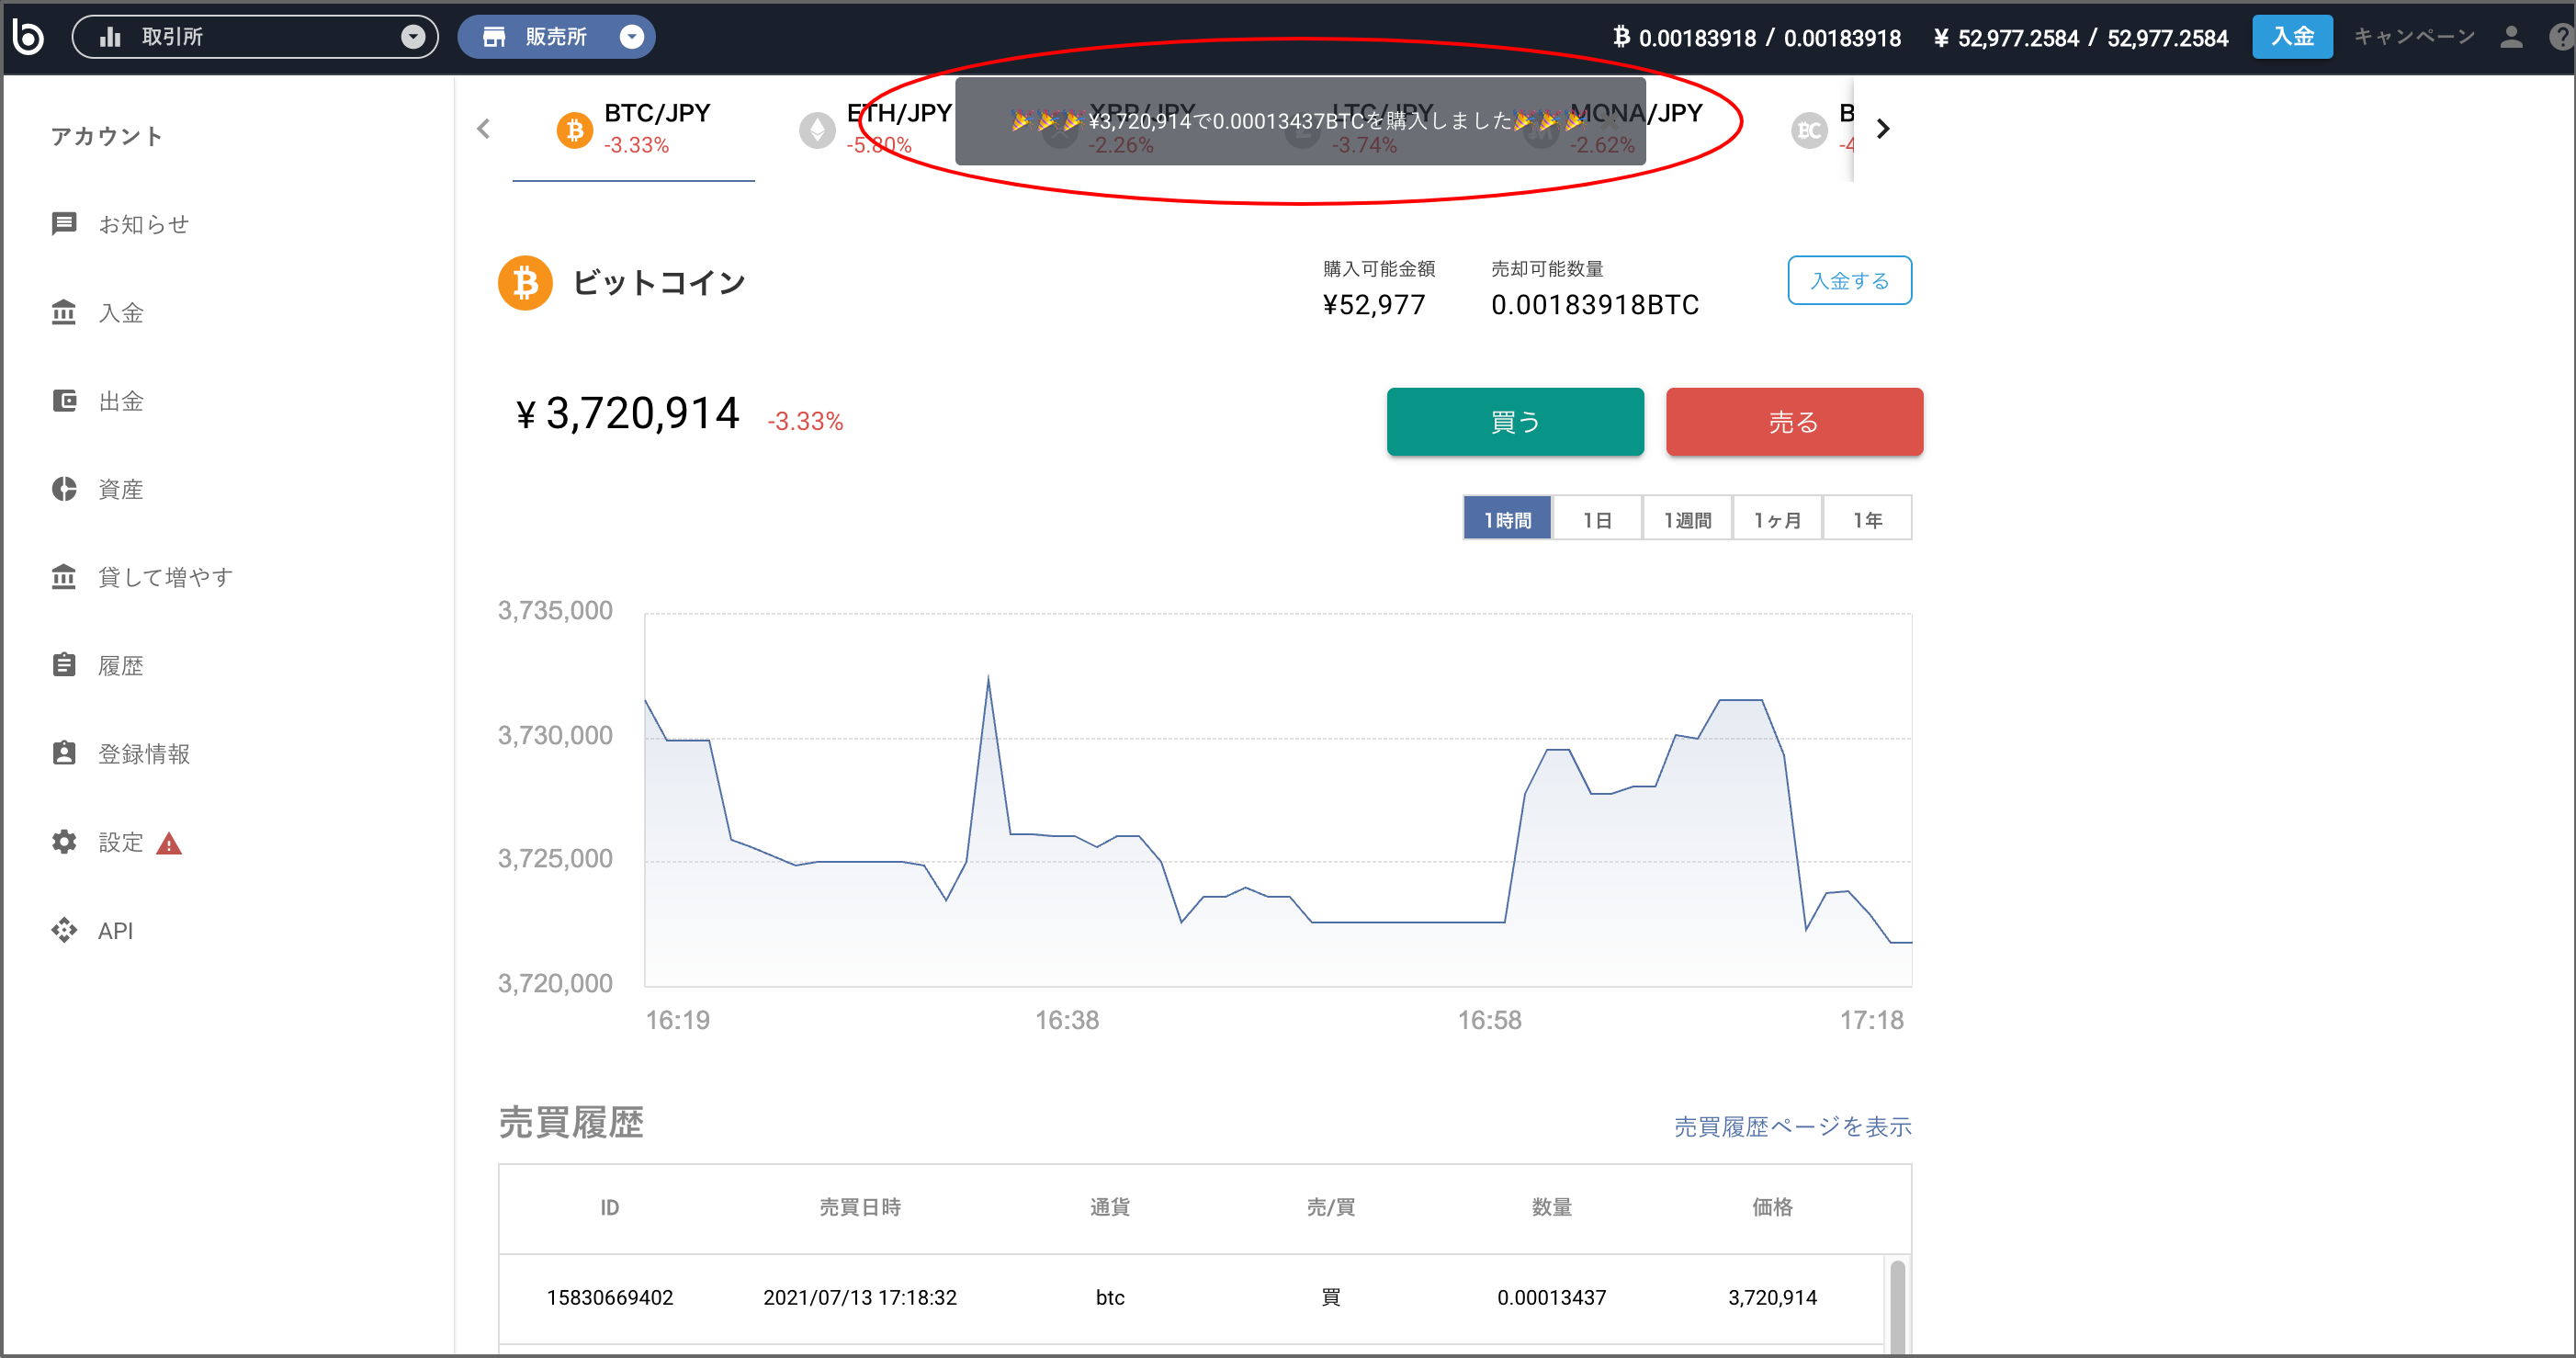The width and height of the screenshot is (2576, 1358).
Task: Click the 売買日時 column header
Action: (860, 1207)
